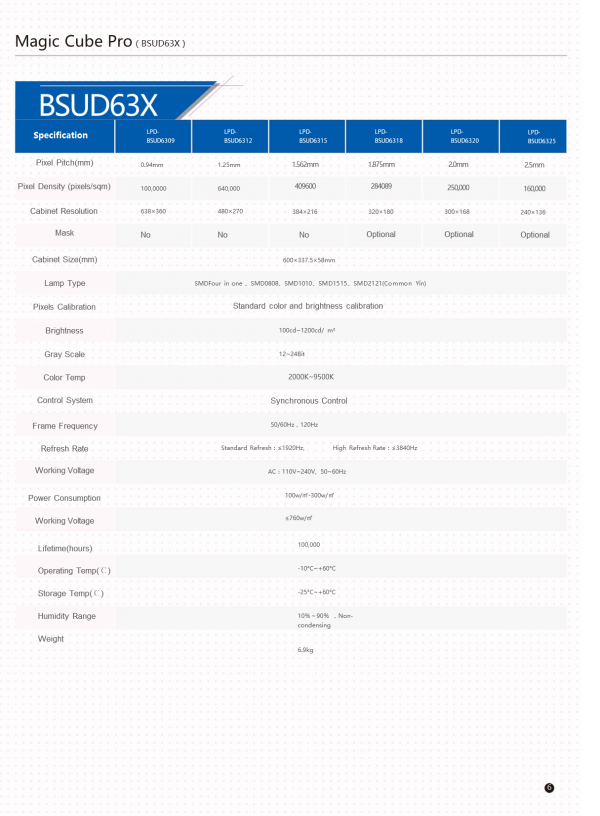The width and height of the screenshot is (600, 816).
Task: Select the Magic Cube Pro page title
Action: click(100, 41)
